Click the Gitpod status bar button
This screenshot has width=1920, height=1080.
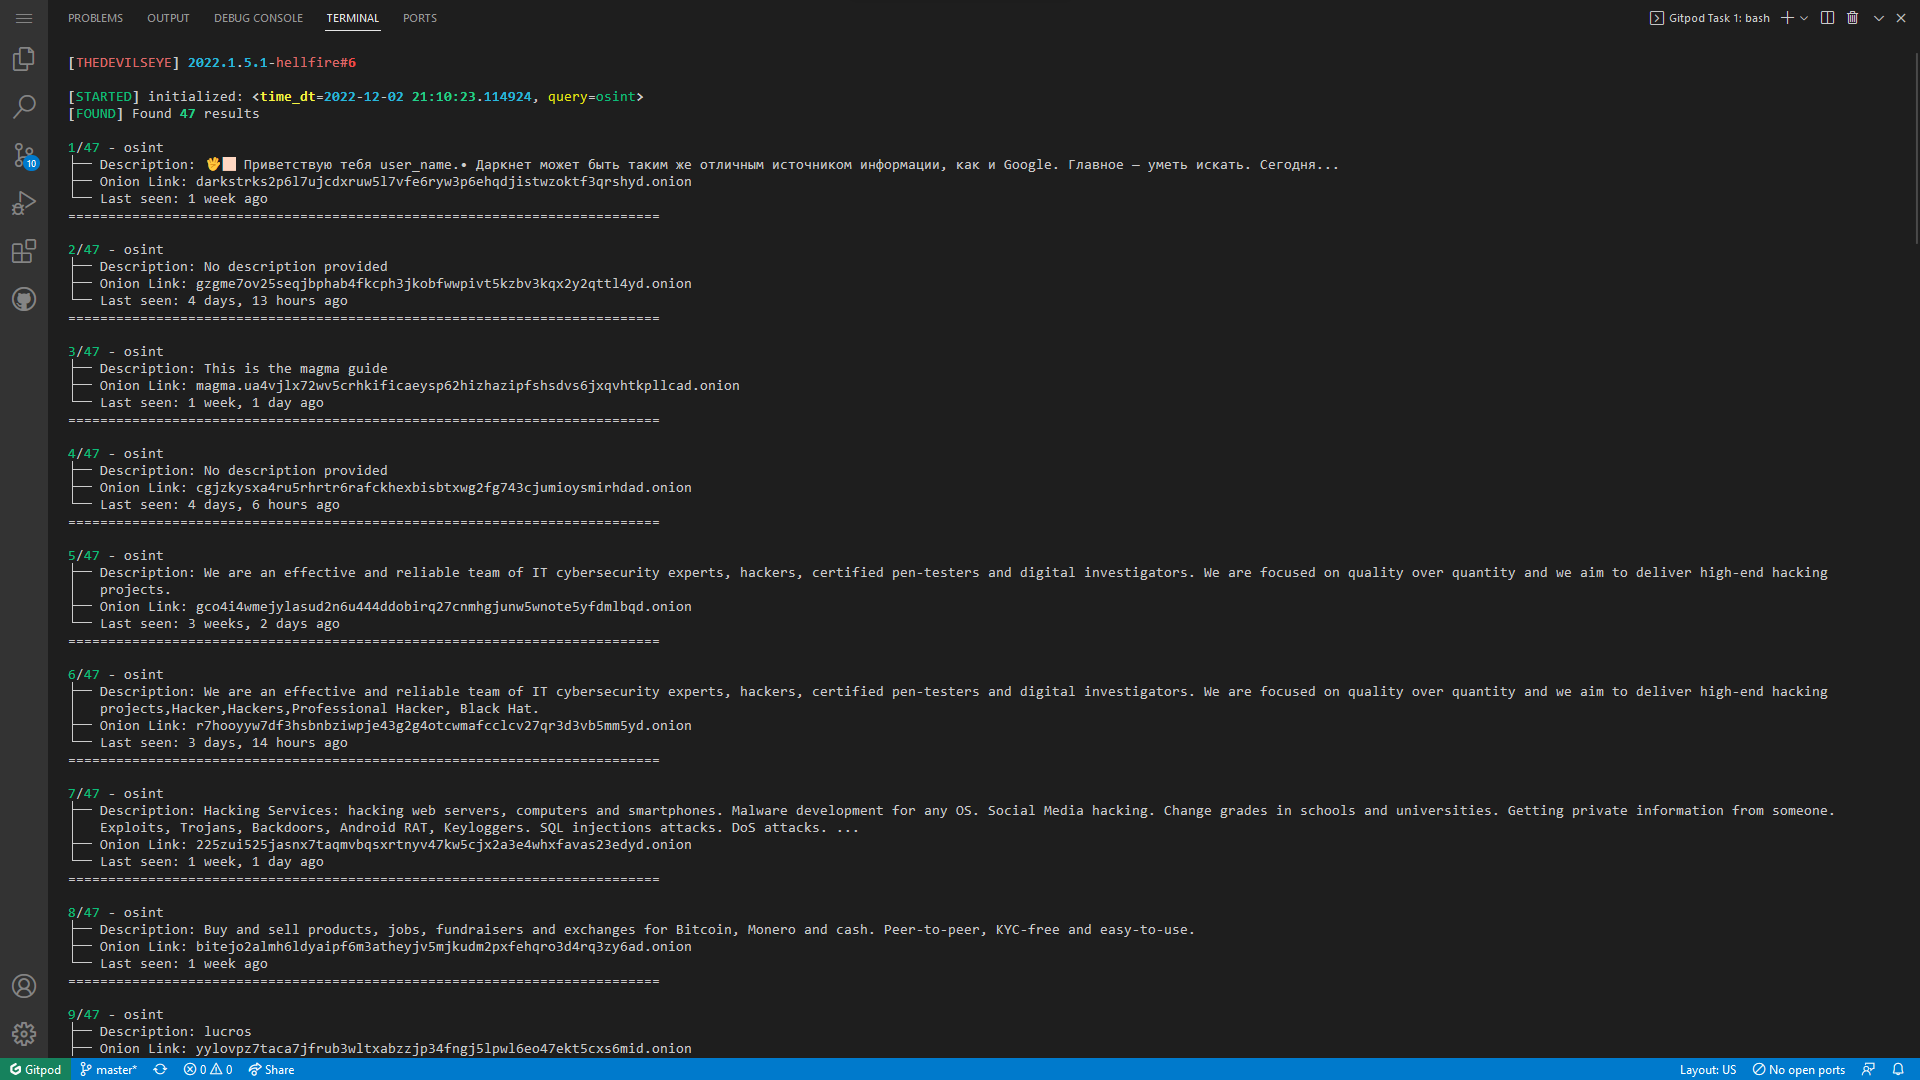(x=36, y=1069)
